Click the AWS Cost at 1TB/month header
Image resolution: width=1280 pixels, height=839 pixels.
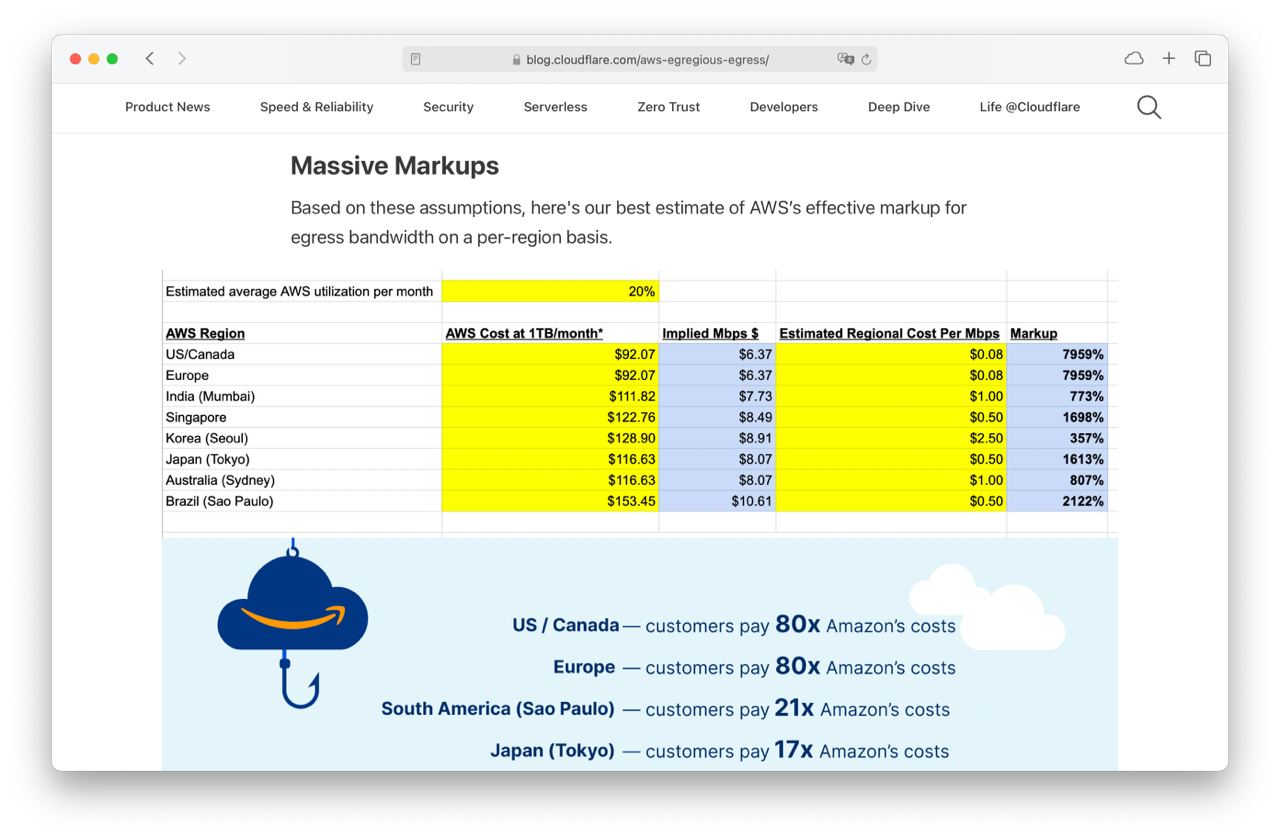[524, 333]
